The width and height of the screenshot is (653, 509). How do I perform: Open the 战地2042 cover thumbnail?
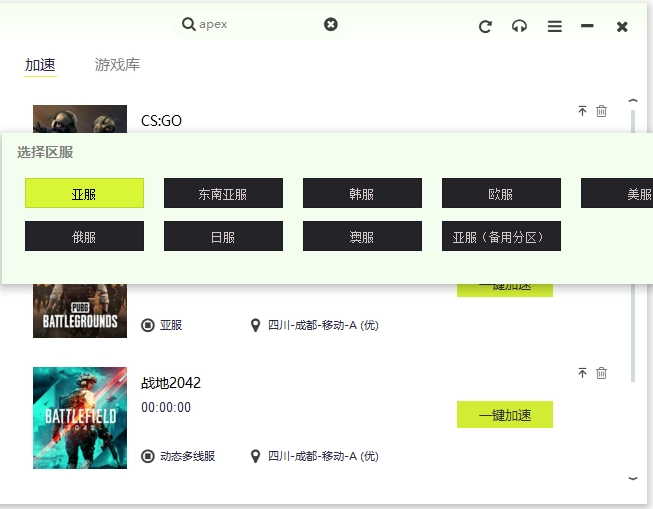click(x=80, y=418)
